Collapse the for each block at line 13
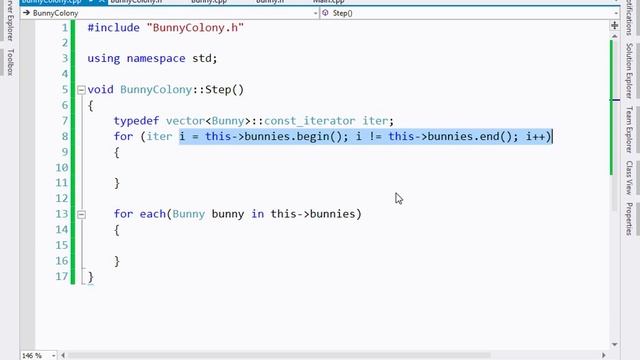This screenshot has width=640, height=360. pos(81,214)
